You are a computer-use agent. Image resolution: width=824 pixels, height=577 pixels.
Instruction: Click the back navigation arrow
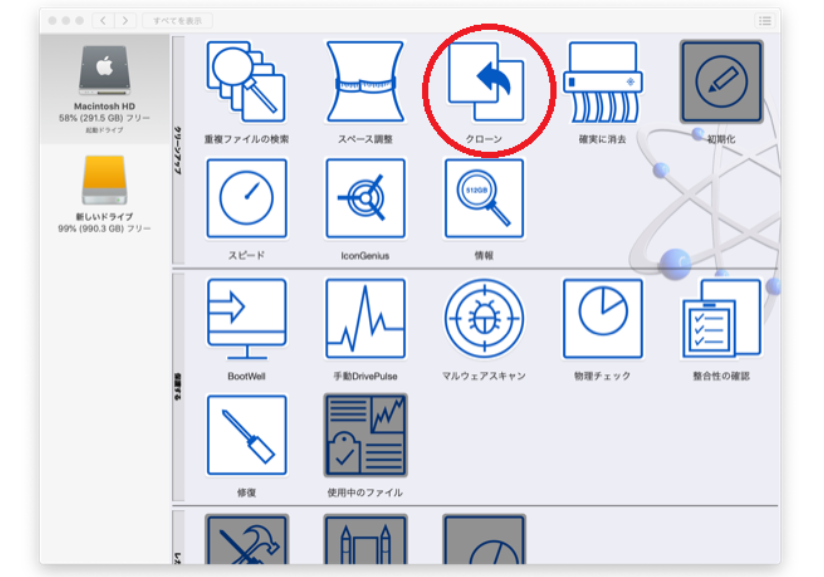(x=103, y=20)
